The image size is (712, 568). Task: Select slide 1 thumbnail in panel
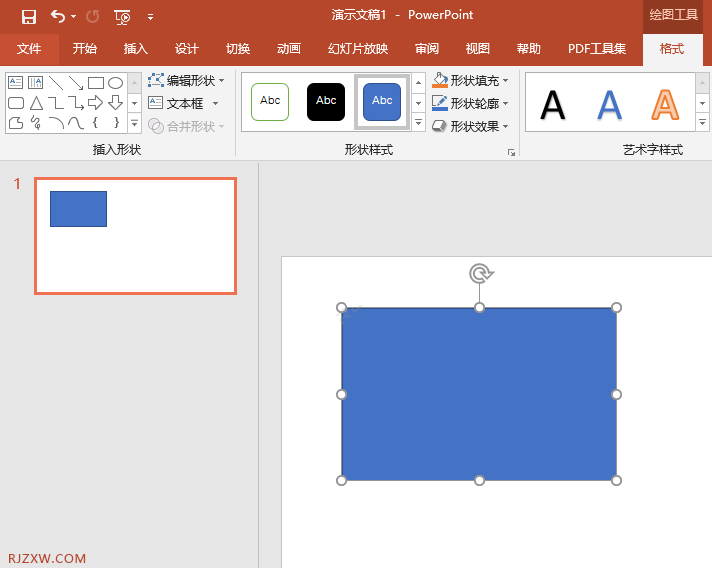[135, 236]
